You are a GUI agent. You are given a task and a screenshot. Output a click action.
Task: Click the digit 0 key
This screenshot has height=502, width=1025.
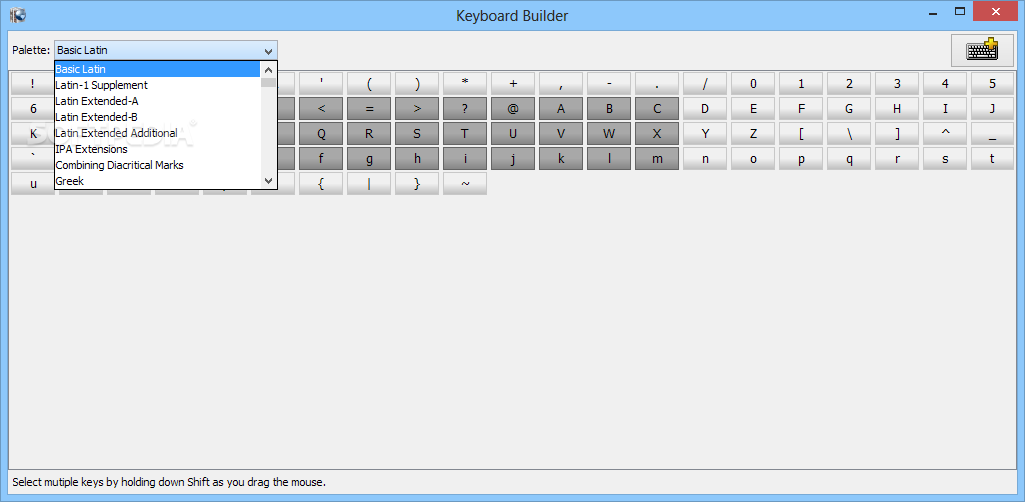pyautogui.click(x=753, y=84)
